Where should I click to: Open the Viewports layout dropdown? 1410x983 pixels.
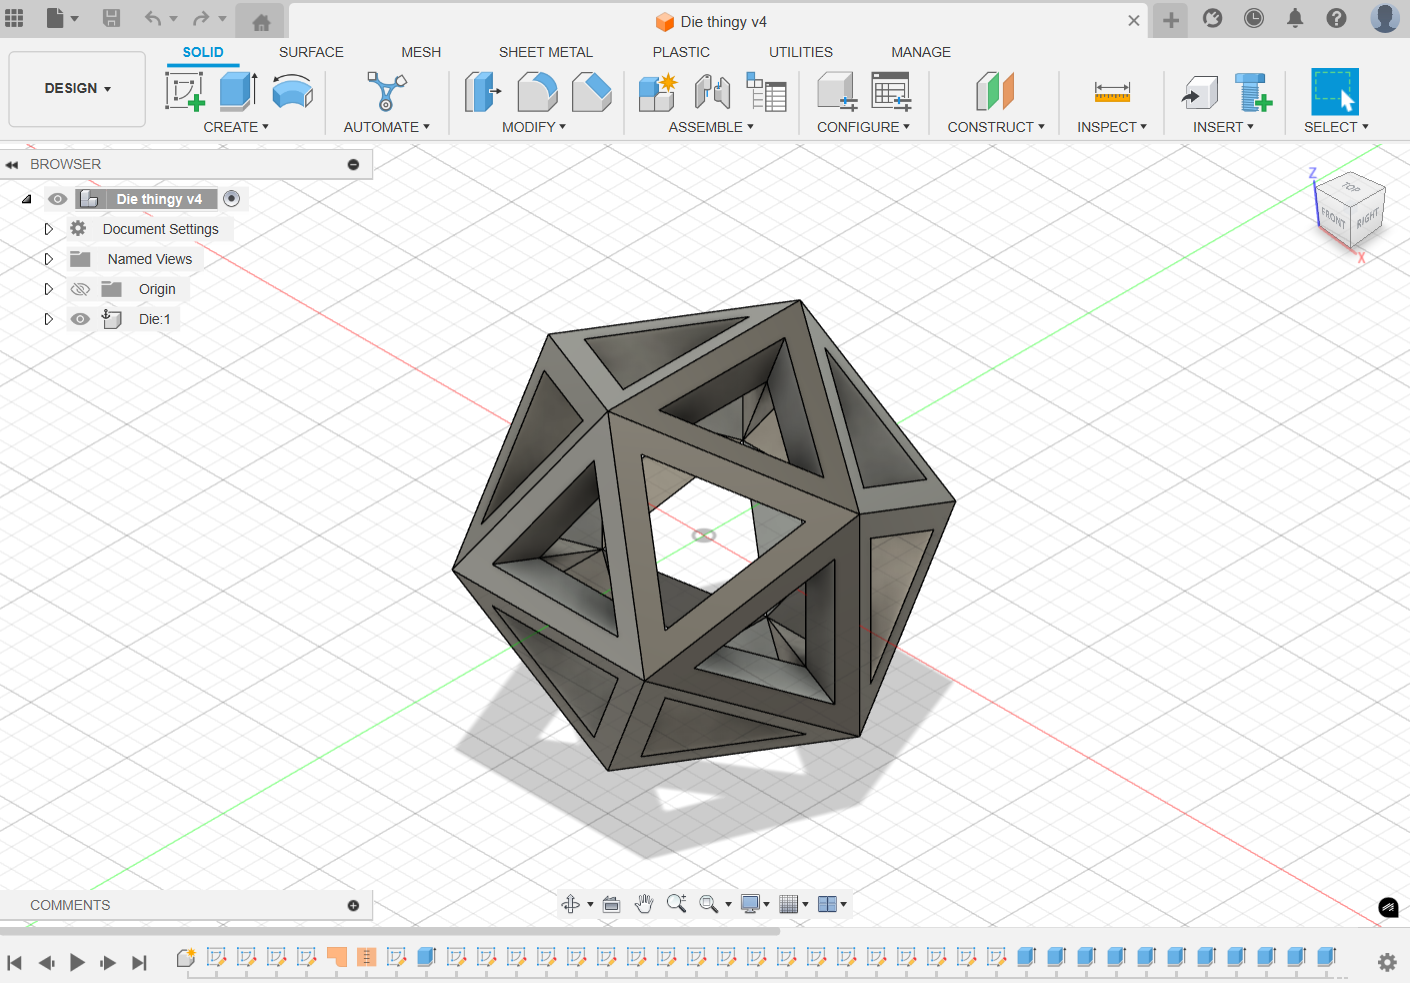coord(832,904)
